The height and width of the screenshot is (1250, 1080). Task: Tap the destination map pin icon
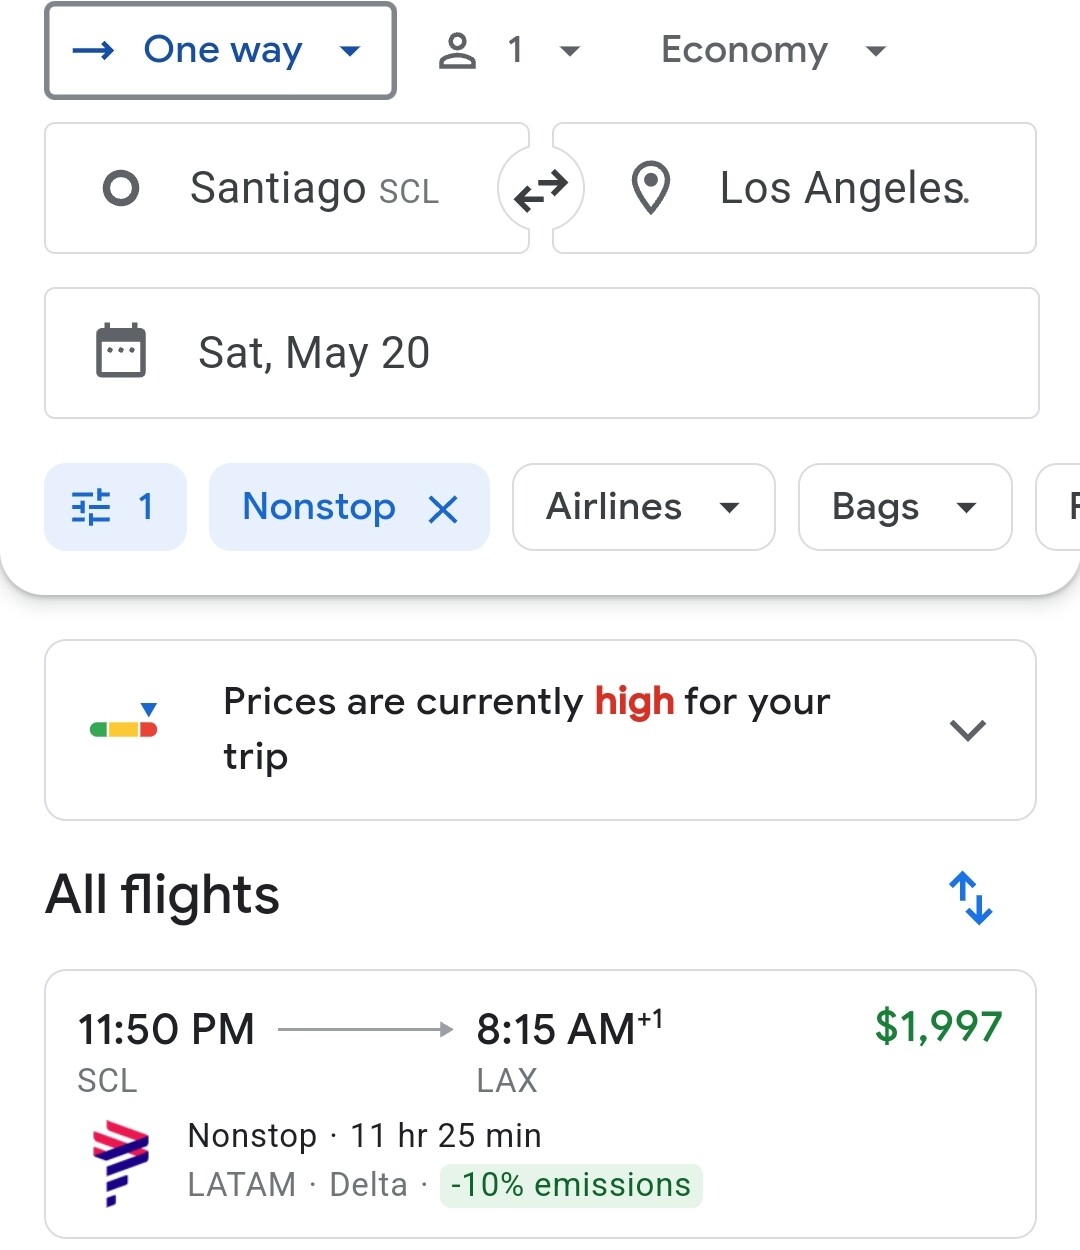651,188
